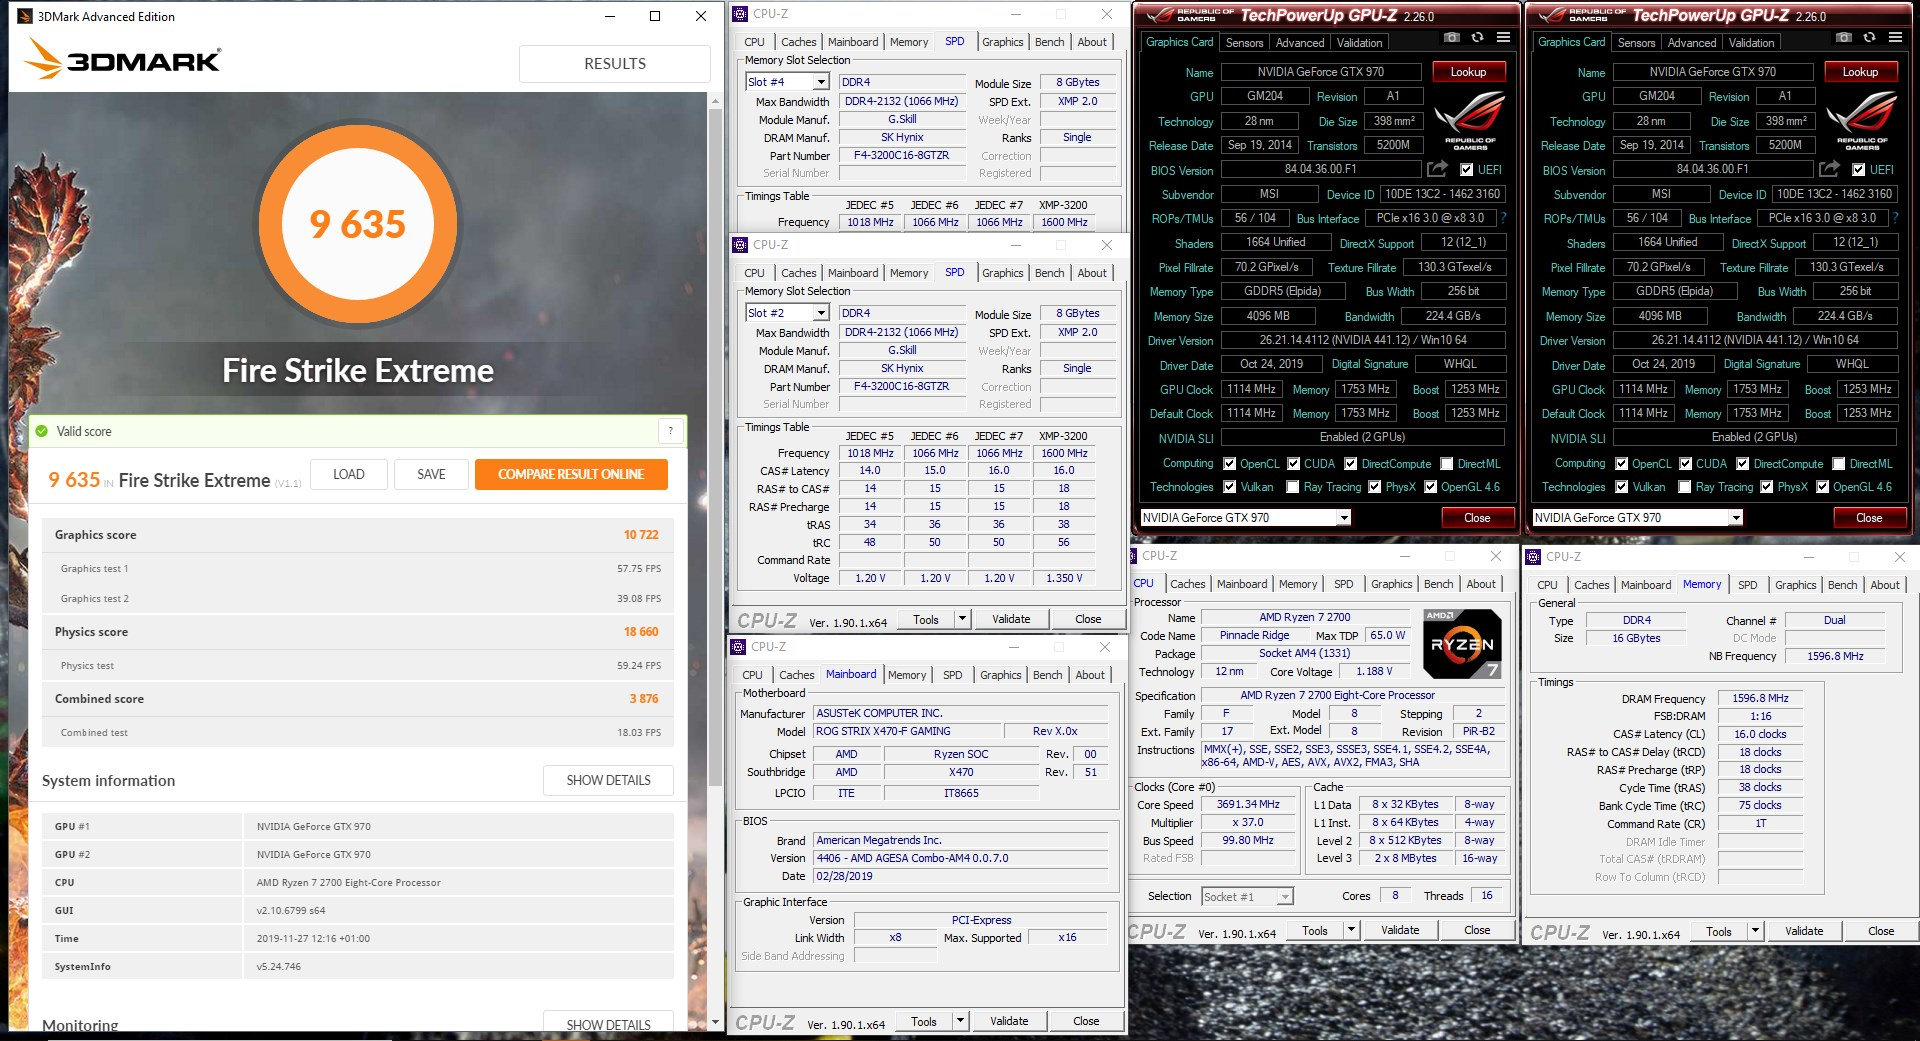The width and height of the screenshot is (1920, 1041).
Task: Click the title bar icon of CPU-Z Slot #2 window
Action: pyautogui.click(x=740, y=245)
